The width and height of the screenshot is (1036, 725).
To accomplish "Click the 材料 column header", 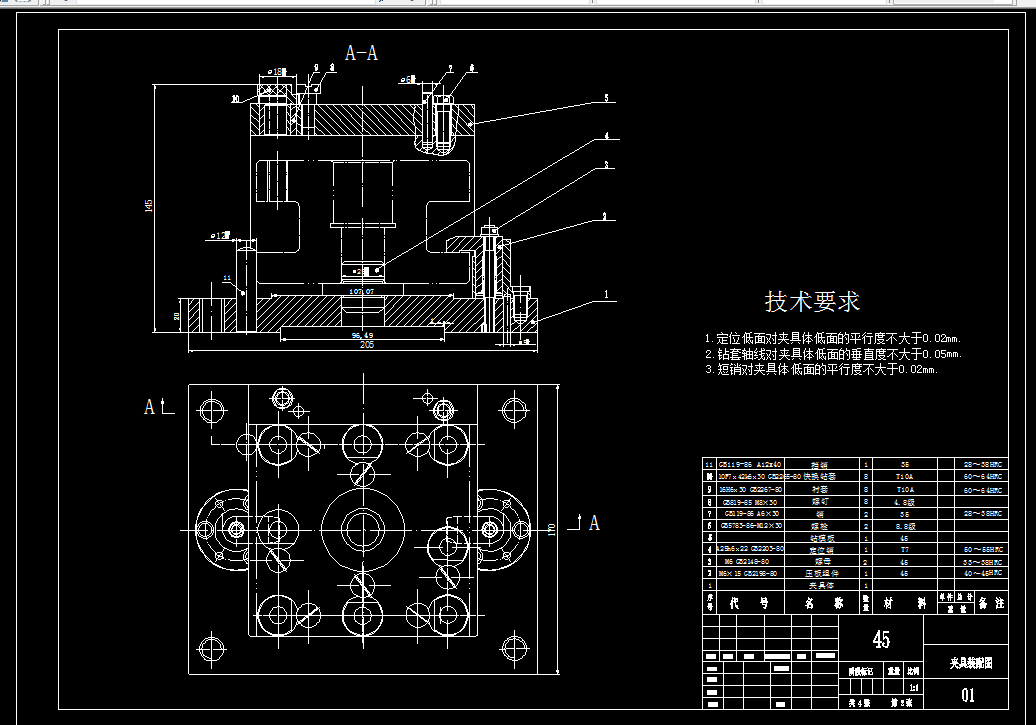I will click(905, 603).
